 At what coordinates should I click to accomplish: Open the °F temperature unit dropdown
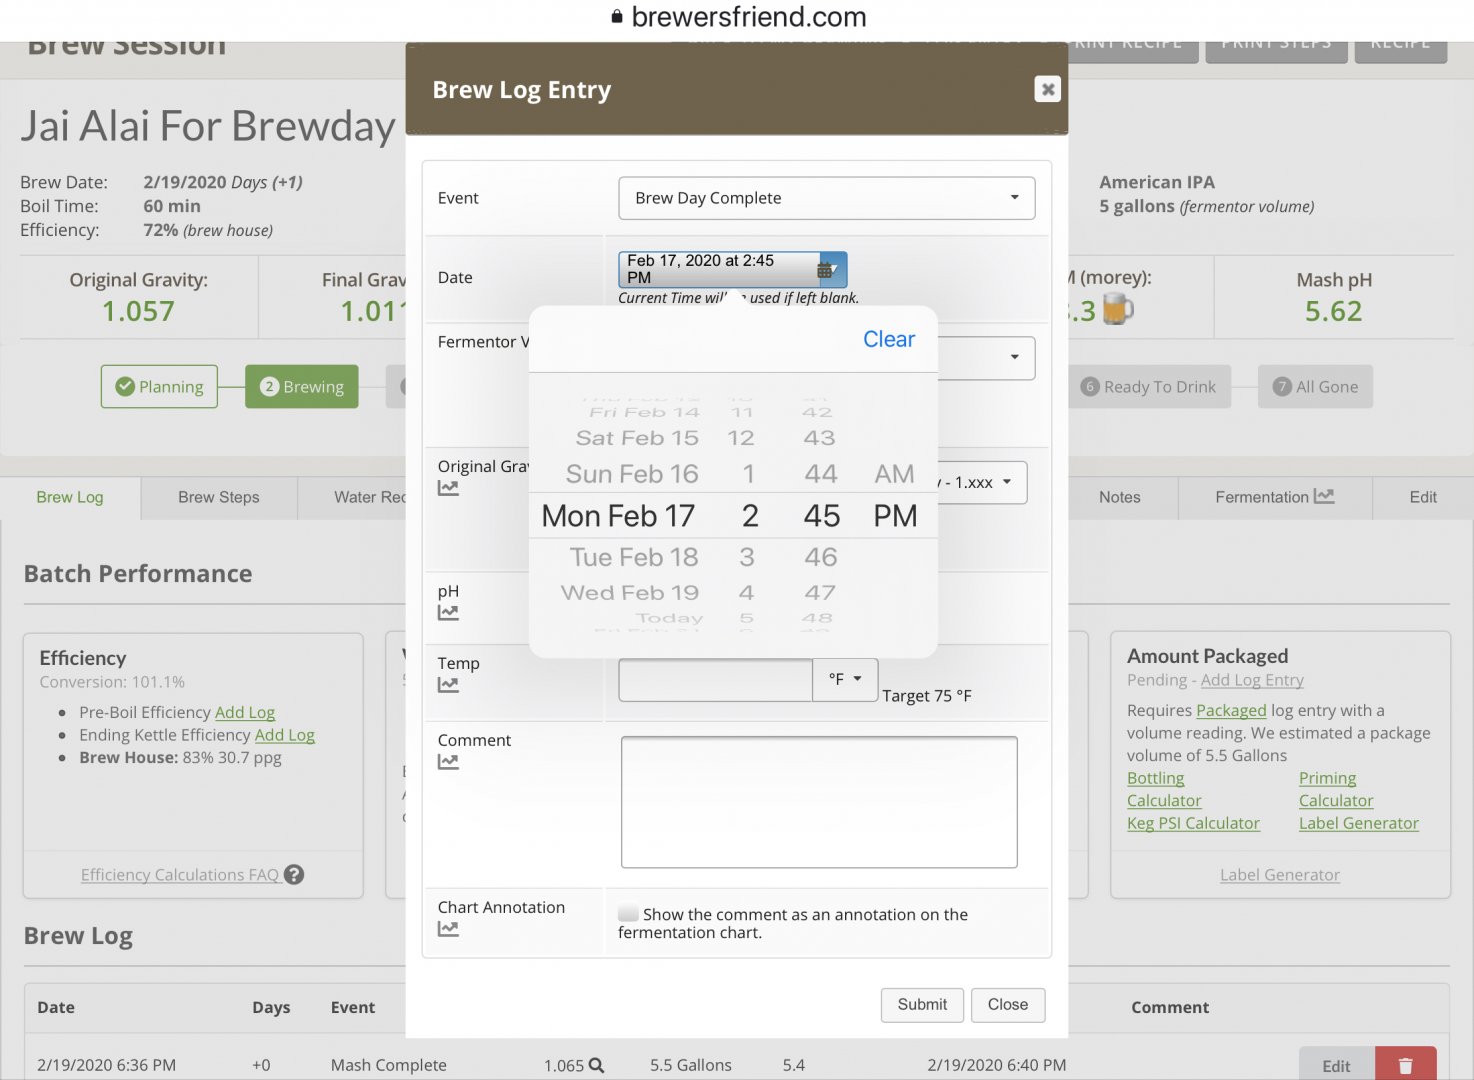pyautogui.click(x=845, y=679)
